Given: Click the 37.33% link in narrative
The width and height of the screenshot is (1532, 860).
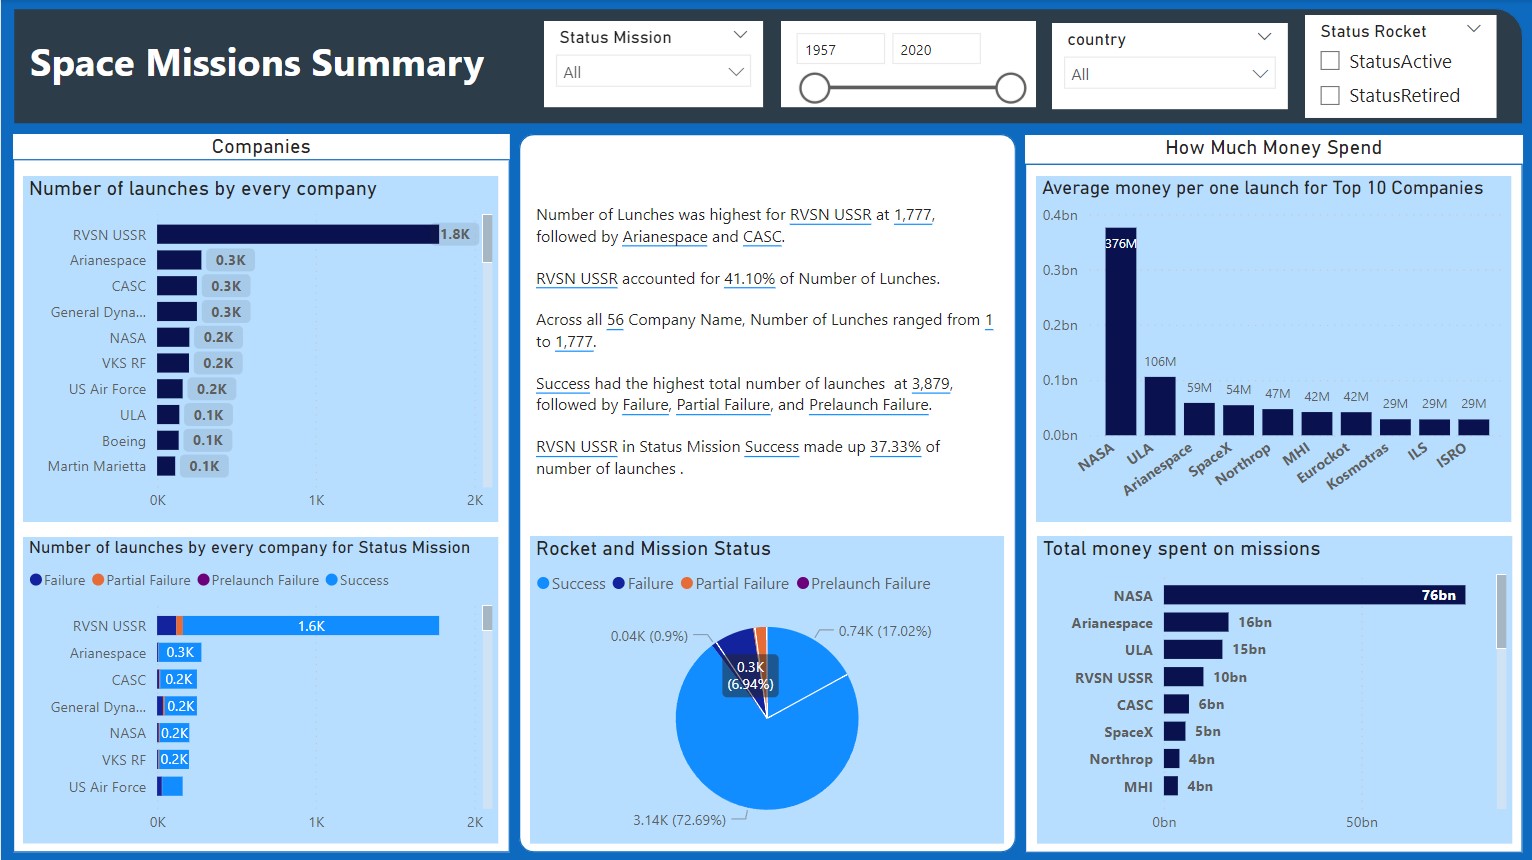Looking at the screenshot, I should pos(895,447).
